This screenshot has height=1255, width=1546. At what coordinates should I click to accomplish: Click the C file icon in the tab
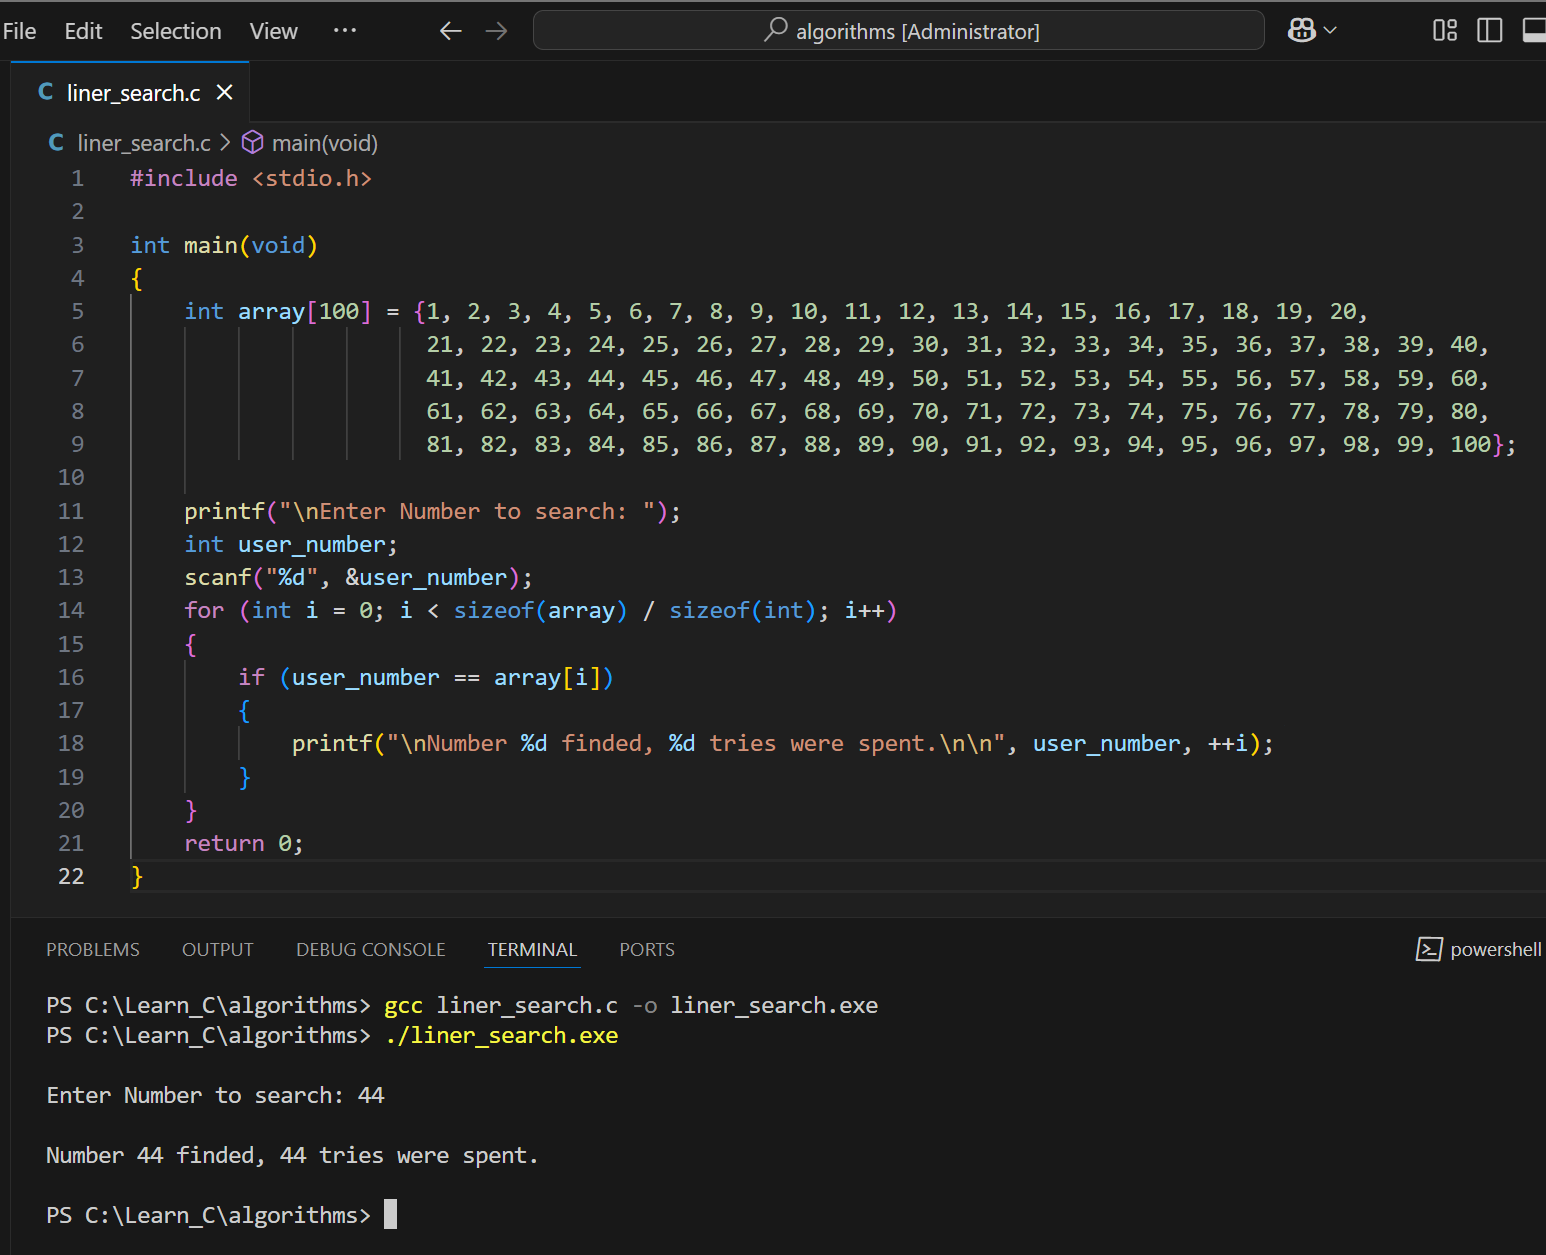point(46,92)
